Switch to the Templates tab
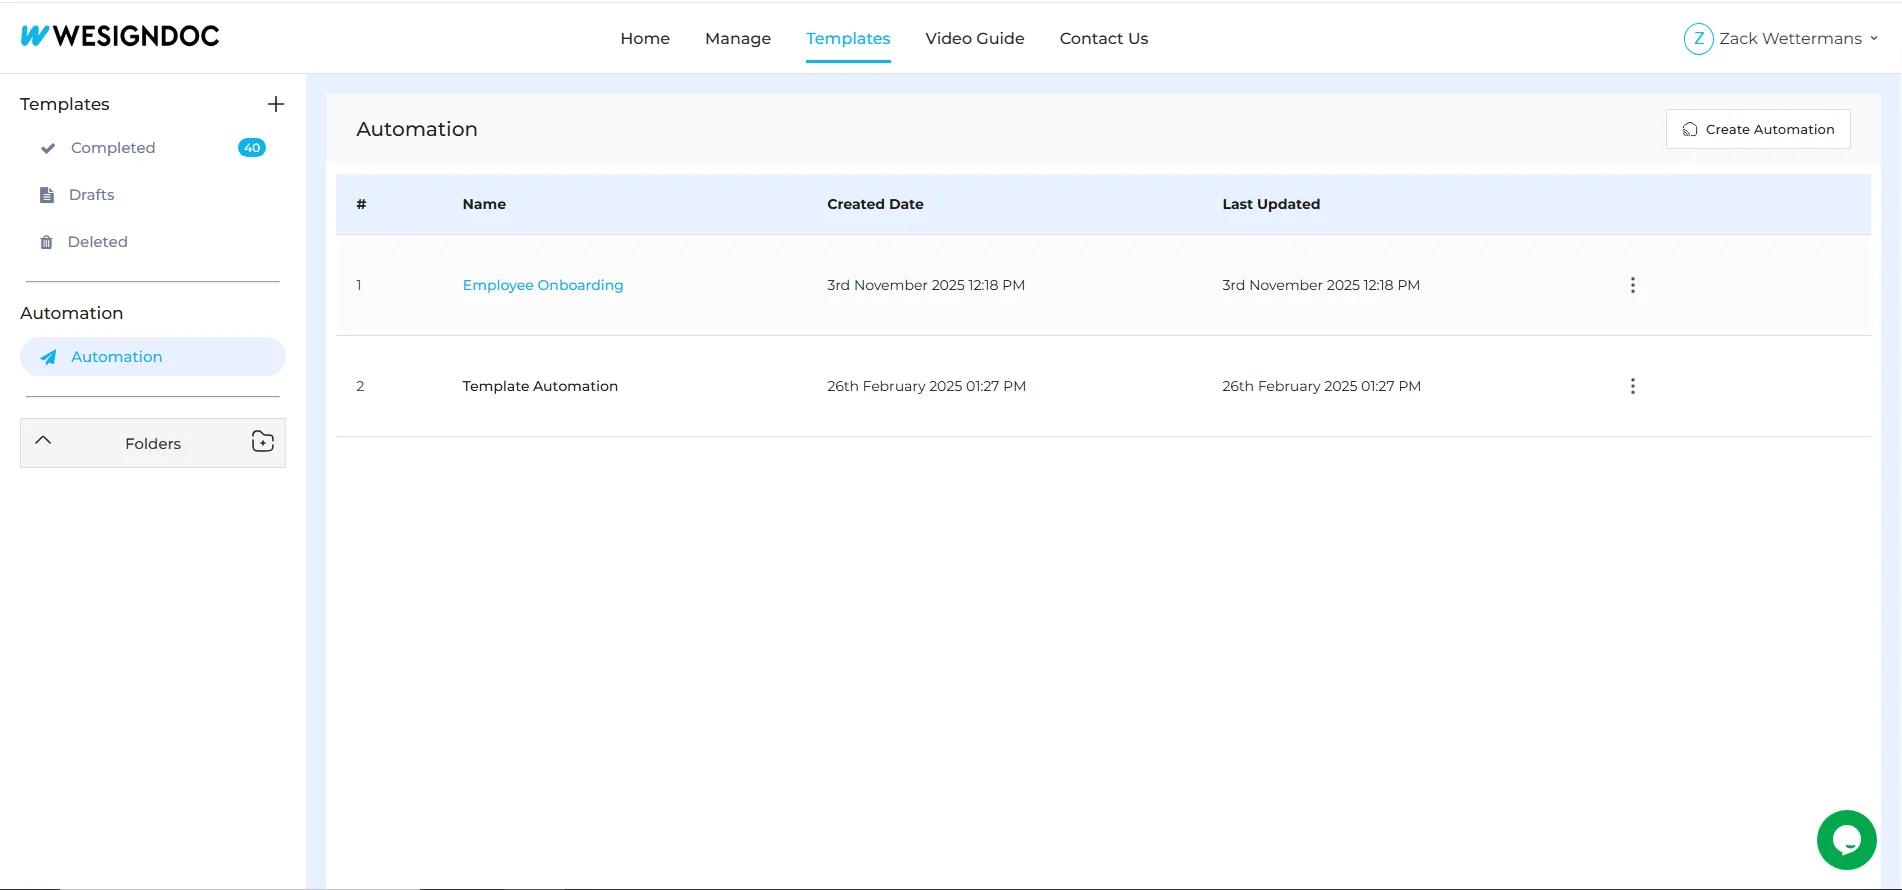Image resolution: width=1902 pixels, height=890 pixels. pos(848,39)
